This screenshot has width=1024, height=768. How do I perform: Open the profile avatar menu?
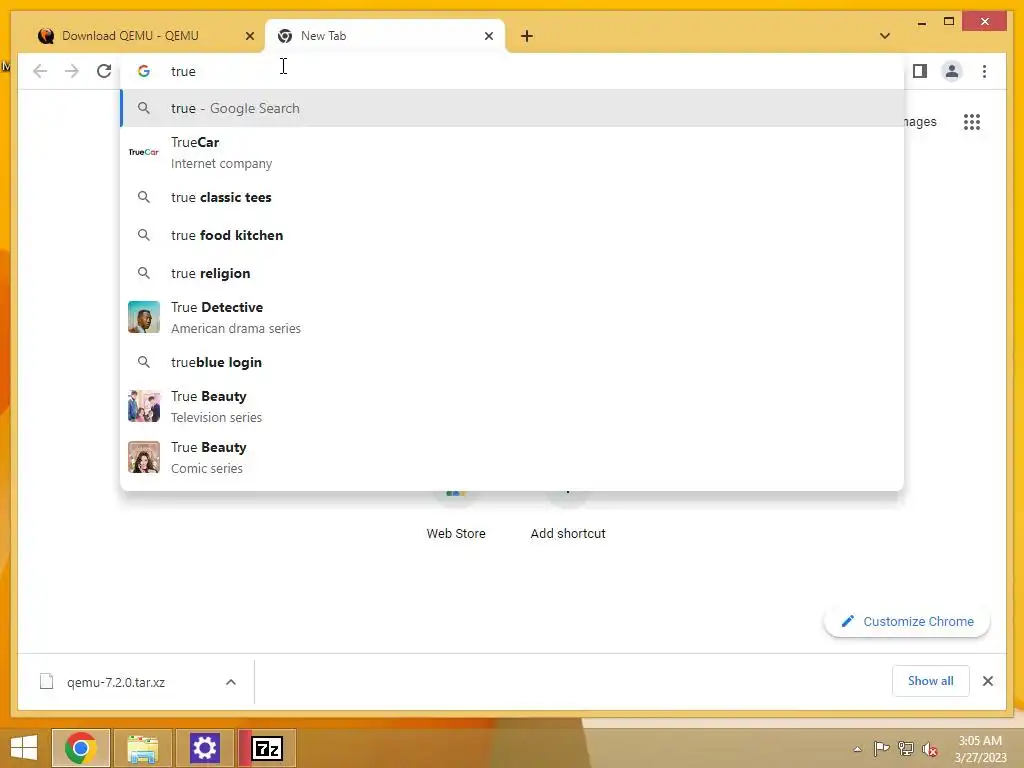coord(952,71)
